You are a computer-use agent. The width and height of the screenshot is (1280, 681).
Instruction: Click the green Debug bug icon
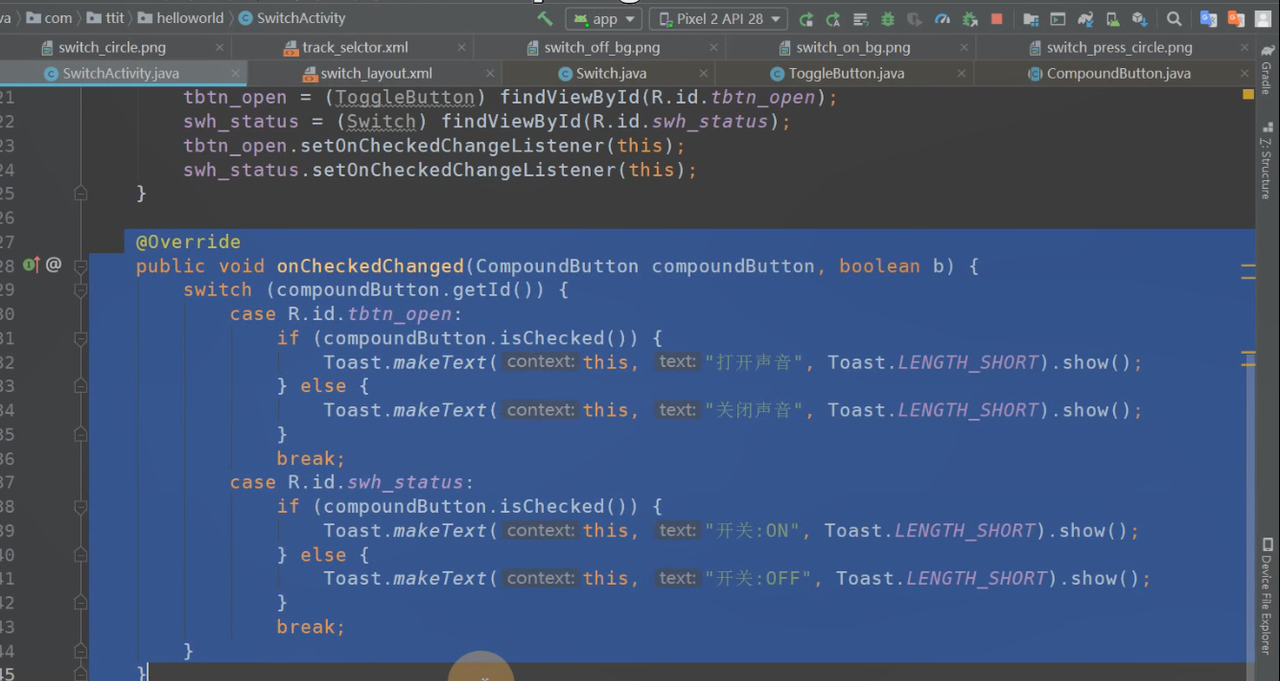(x=887, y=19)
